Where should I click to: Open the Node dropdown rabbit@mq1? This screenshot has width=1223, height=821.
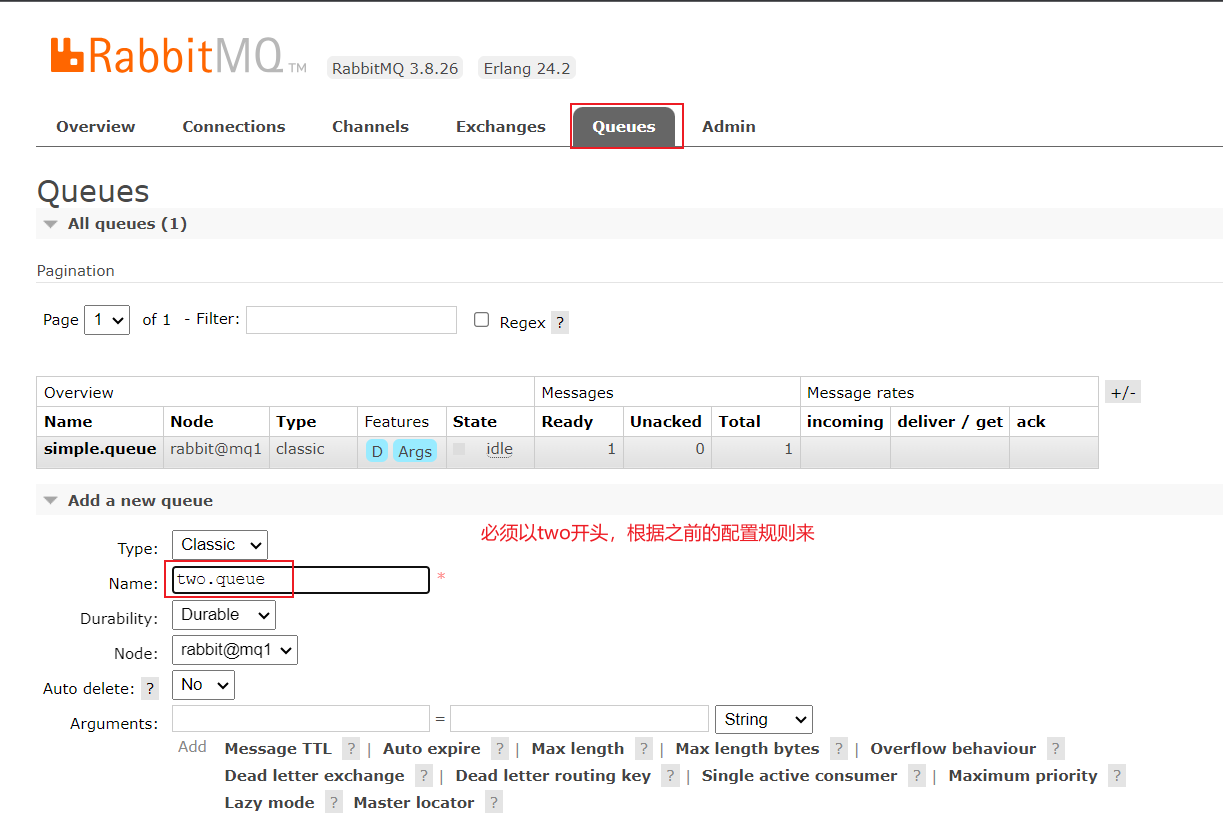[x=235, y=650]
